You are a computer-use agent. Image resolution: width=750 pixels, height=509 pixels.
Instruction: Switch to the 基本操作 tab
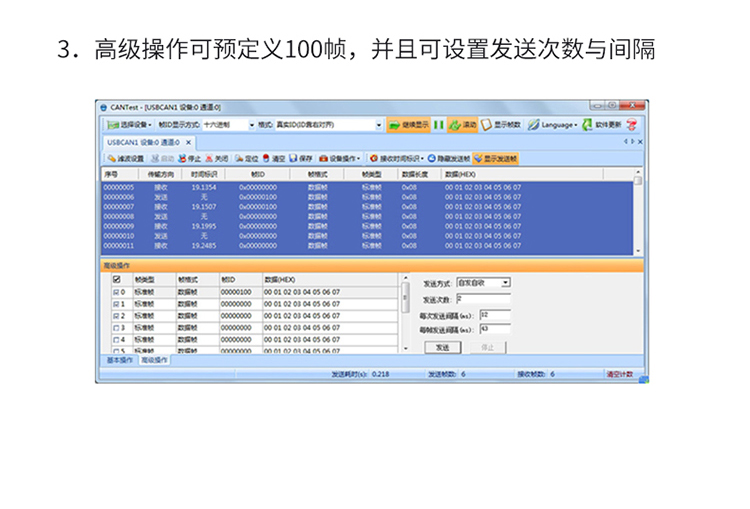[119, 359]
